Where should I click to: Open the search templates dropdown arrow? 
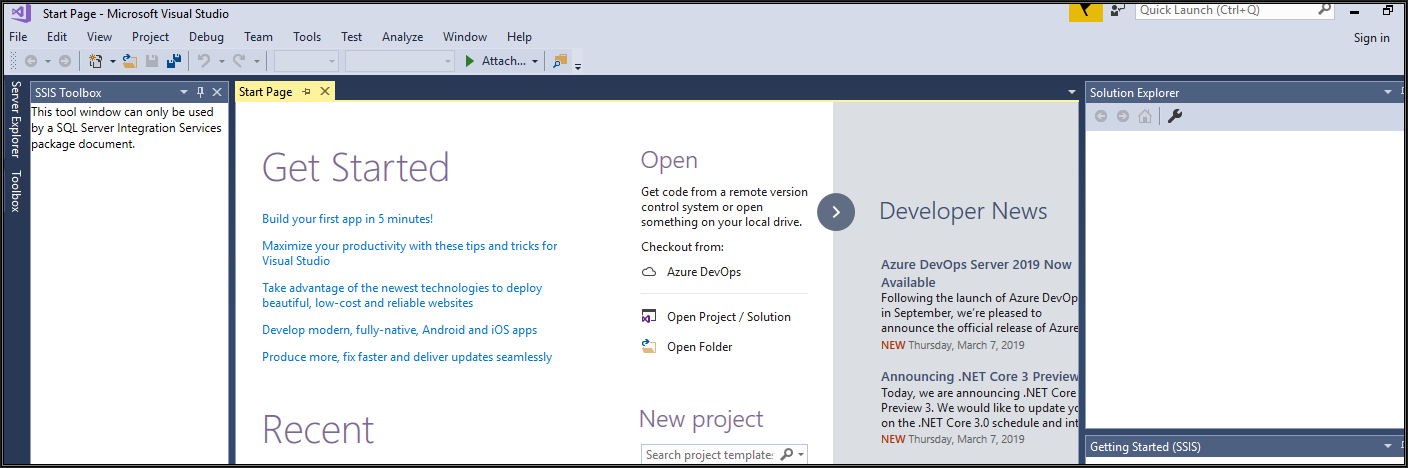[x=801, y=454]
